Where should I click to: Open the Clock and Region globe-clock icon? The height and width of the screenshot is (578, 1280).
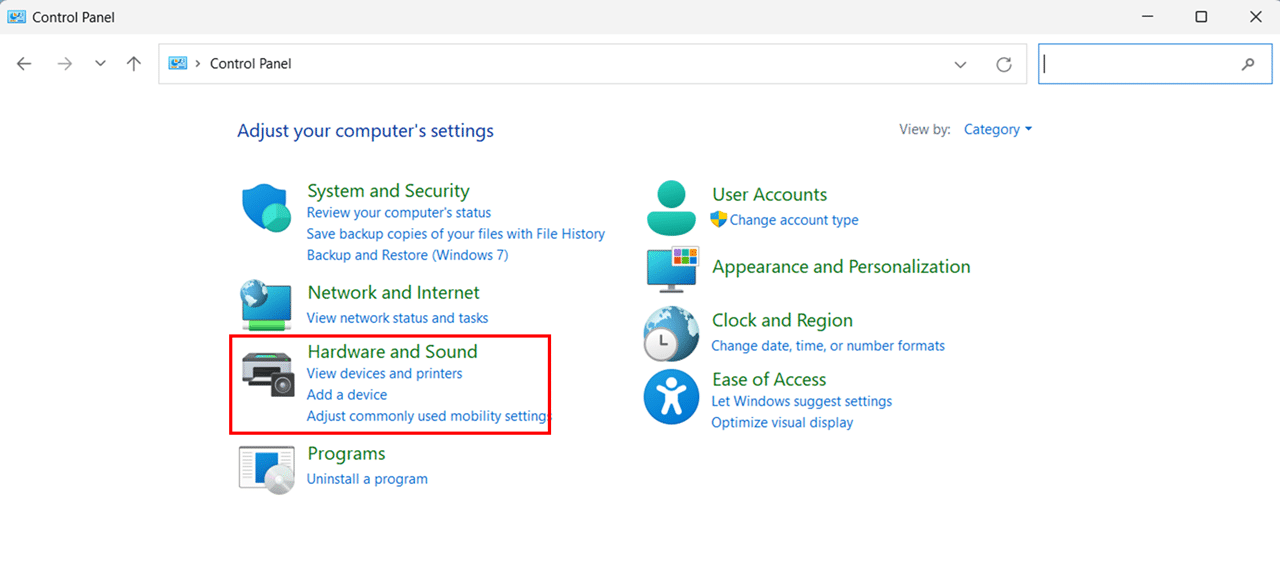point(670,333)
